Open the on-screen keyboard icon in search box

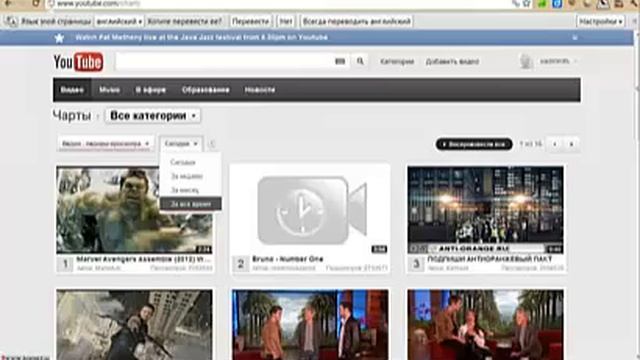340,61
